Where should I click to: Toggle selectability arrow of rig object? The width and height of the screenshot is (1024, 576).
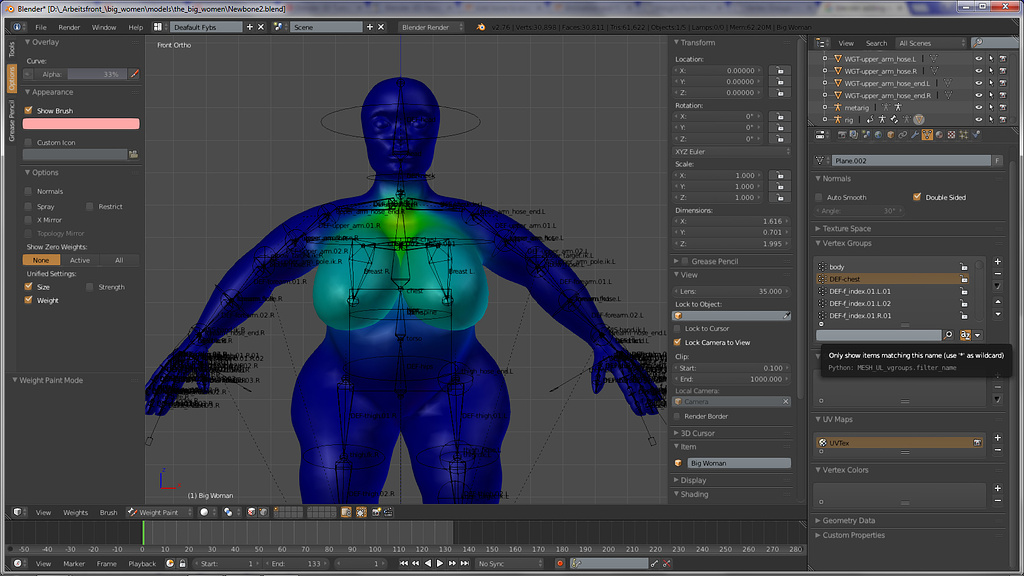pos(991,120)
